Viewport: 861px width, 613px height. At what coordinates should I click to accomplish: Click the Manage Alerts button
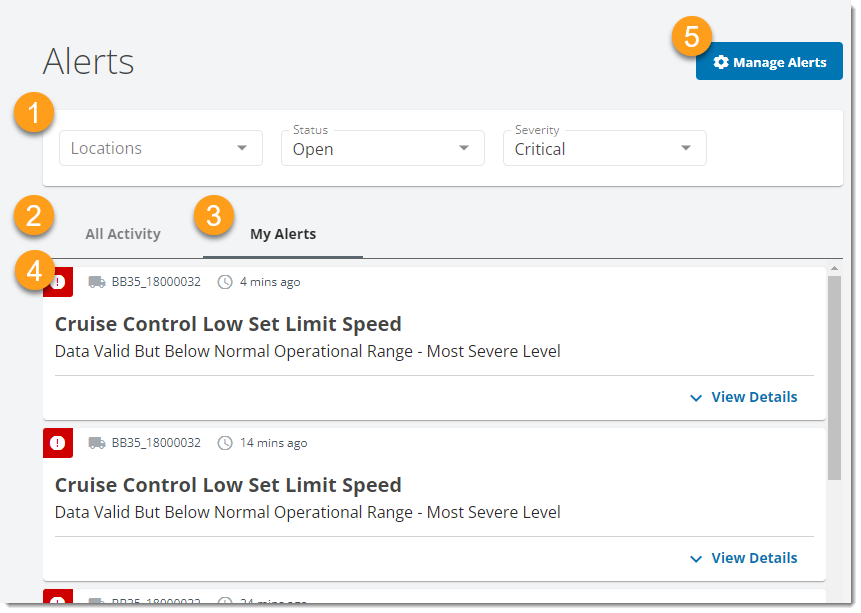[x=769, y=61]
